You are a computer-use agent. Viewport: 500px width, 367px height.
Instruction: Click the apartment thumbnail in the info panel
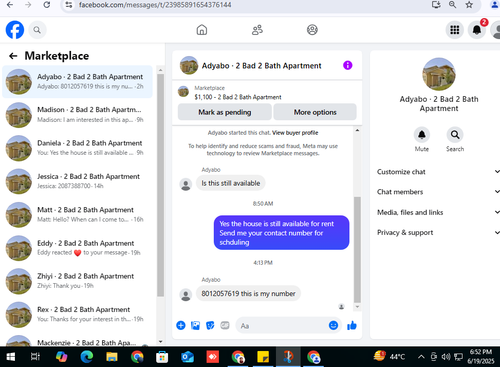pyautogui.click(x=439, y=74)
